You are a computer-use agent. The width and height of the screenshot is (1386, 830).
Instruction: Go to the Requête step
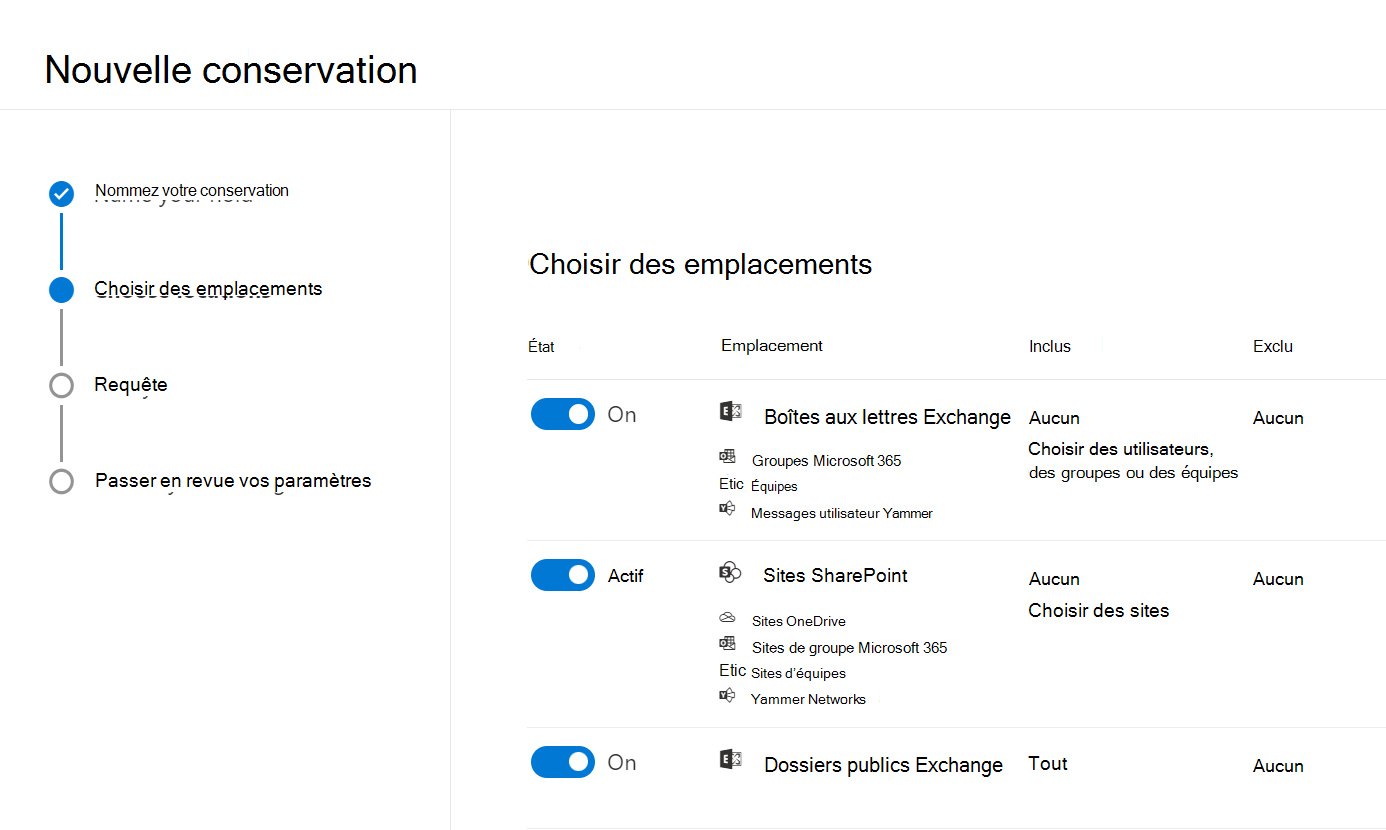pos(131,385)
